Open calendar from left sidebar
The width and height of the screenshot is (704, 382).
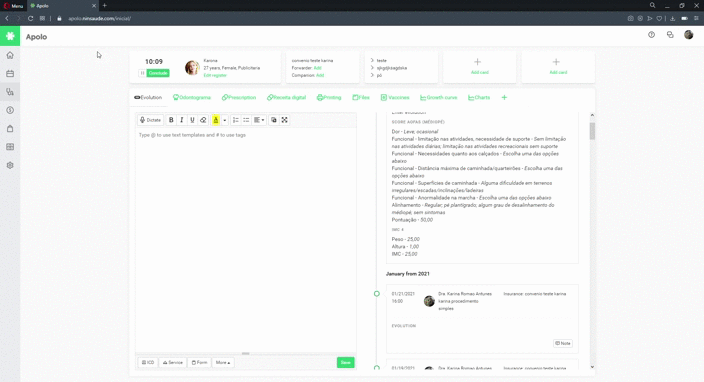pos(10,74)
